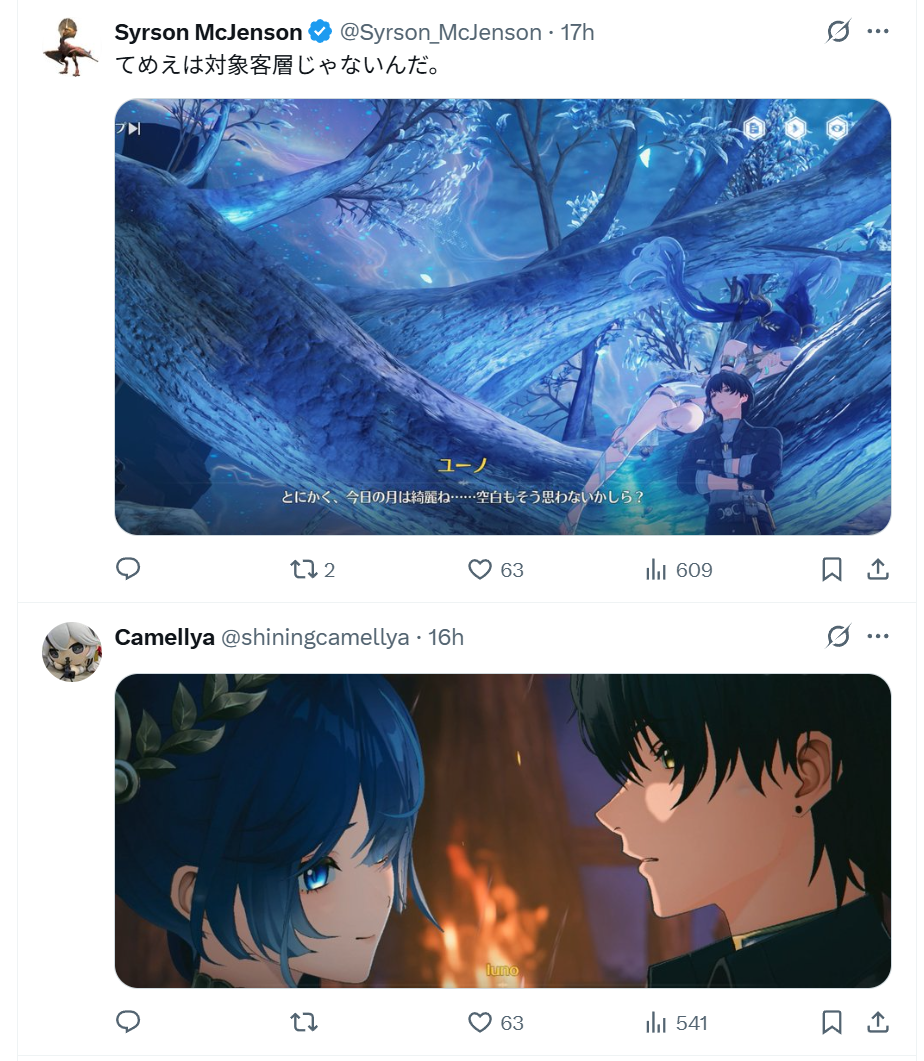The width and height of the screenshot is (924, 1061).
Task: View analytics showing 609 views
Action: [678, 570]
